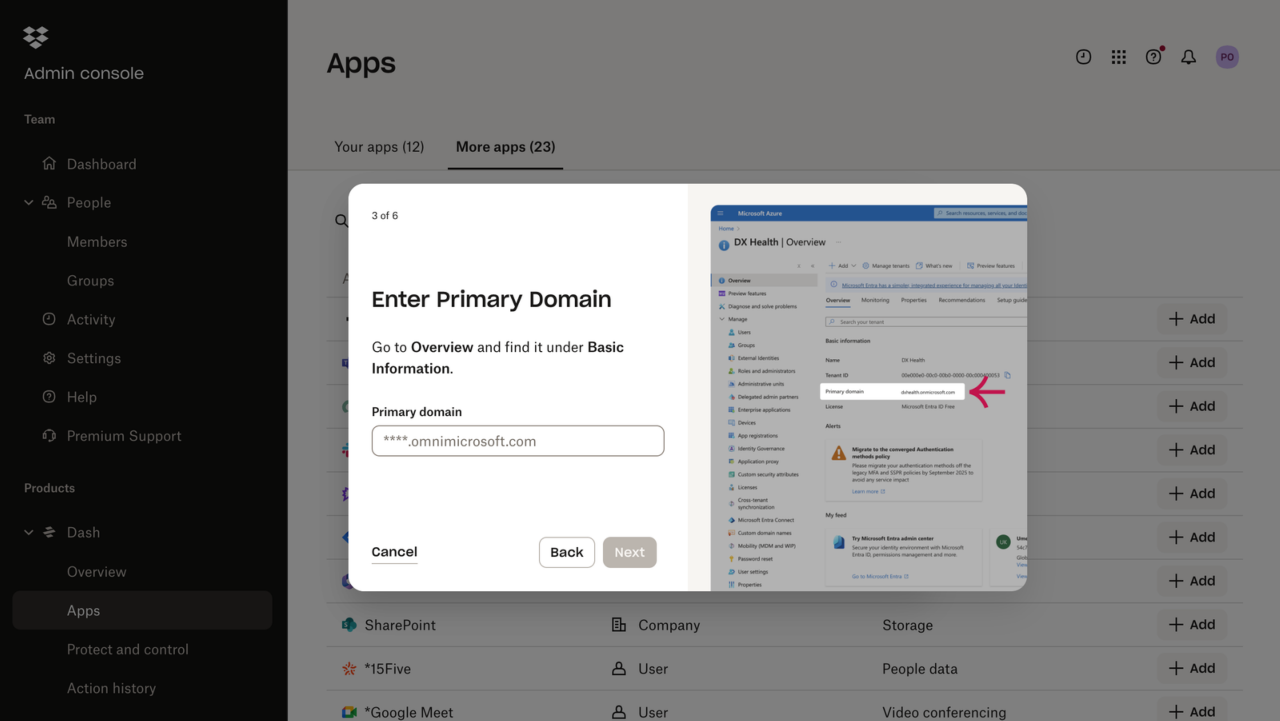
Task: Click the Primary domain input field
Action: tap(517, 440)
